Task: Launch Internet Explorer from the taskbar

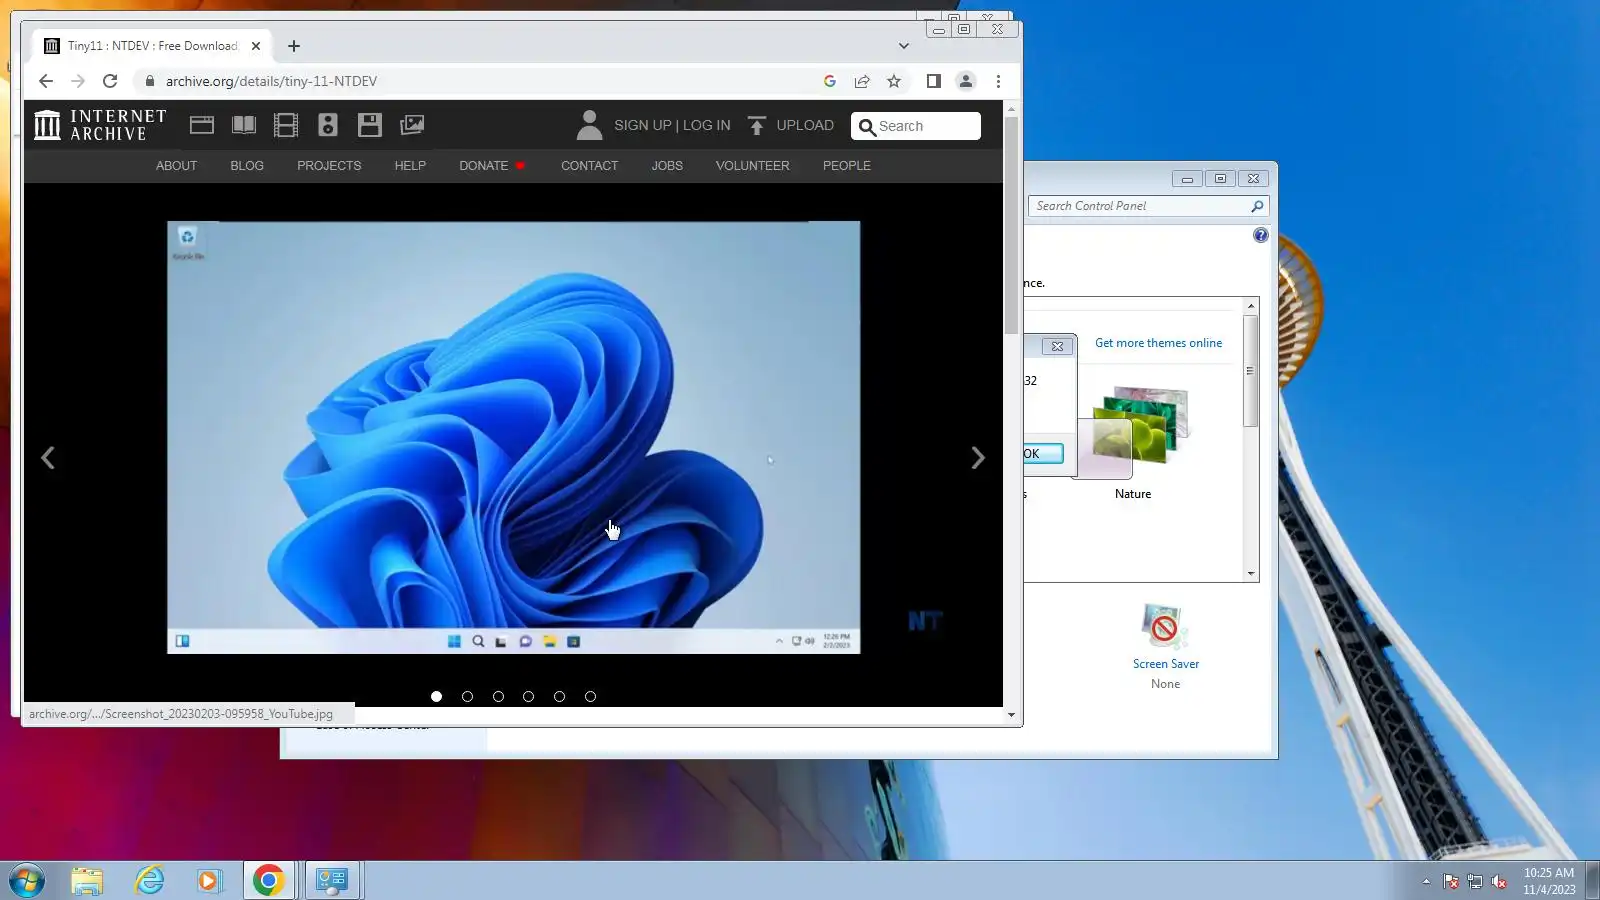Action: (x=149, y=881)
